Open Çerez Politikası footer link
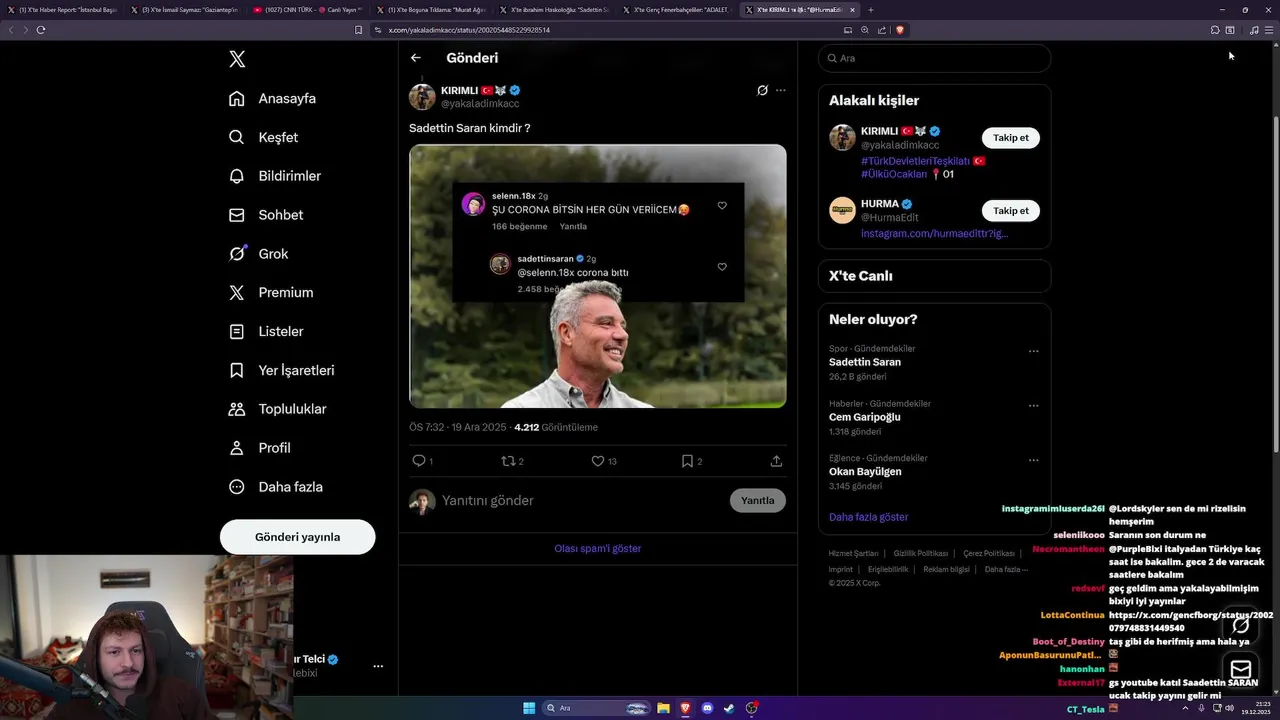Image resolution: width=1280 pixels, height=720 pixels. [x=989, y=553]
